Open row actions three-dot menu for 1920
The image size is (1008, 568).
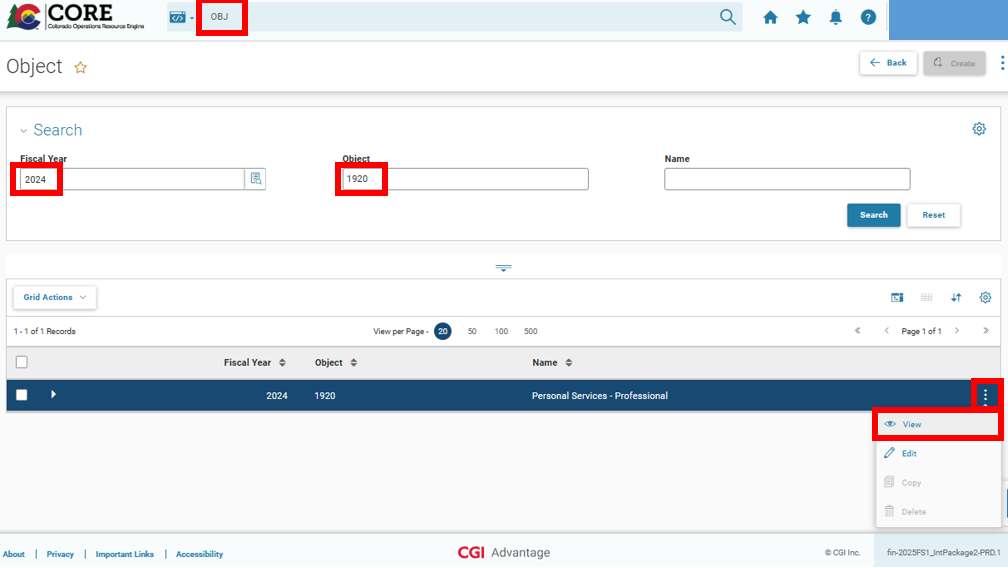(x=986, y=396)
